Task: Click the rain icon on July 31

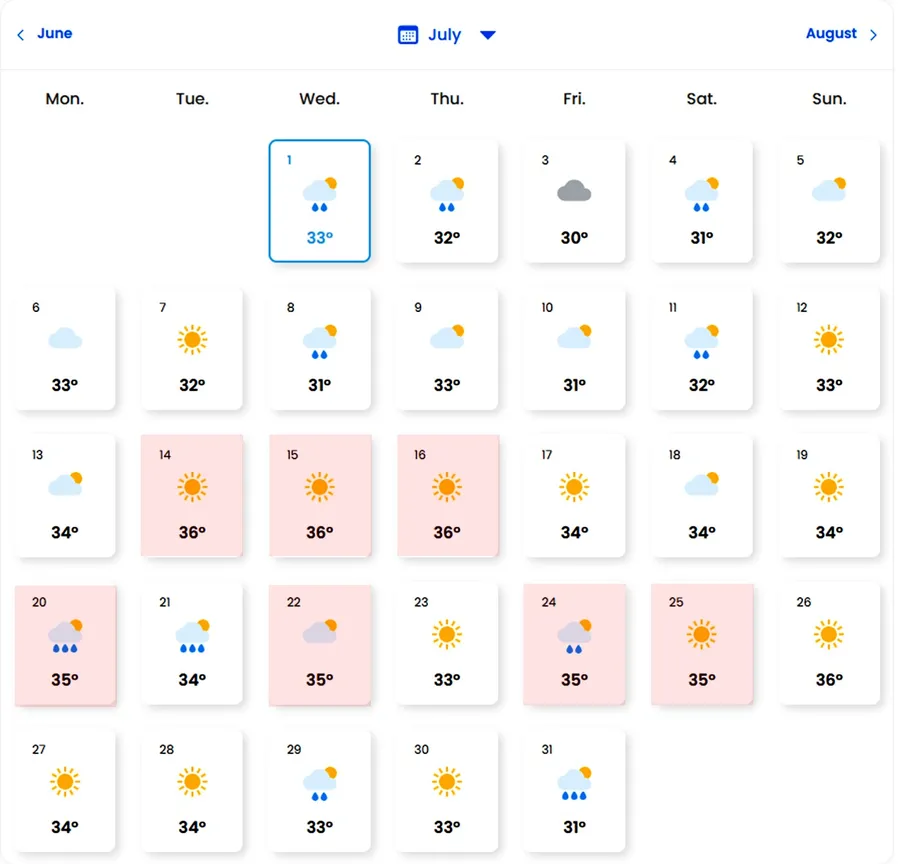Action: pos(574,782)
